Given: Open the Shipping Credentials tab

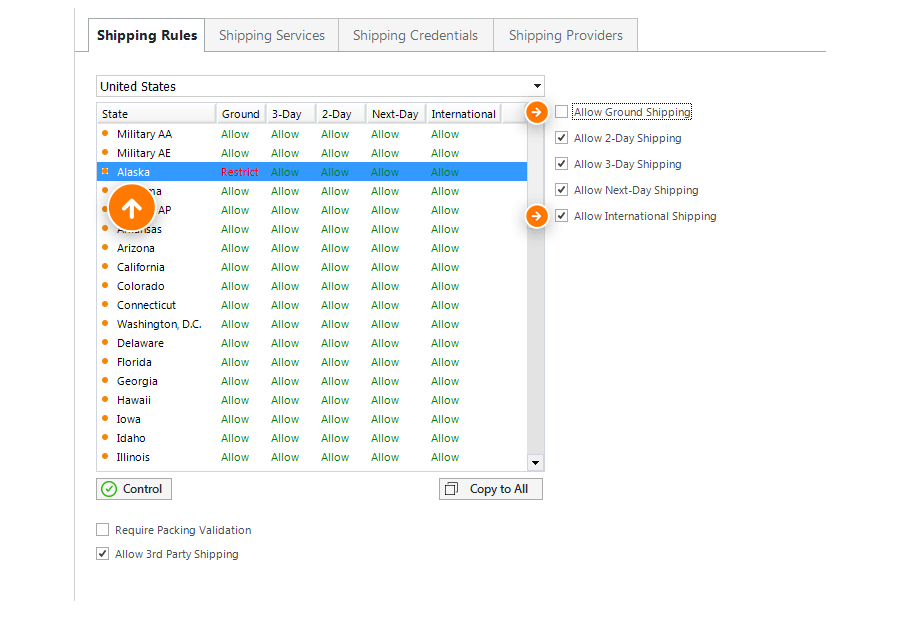Looking at the screenshot, I should (415, 35).
